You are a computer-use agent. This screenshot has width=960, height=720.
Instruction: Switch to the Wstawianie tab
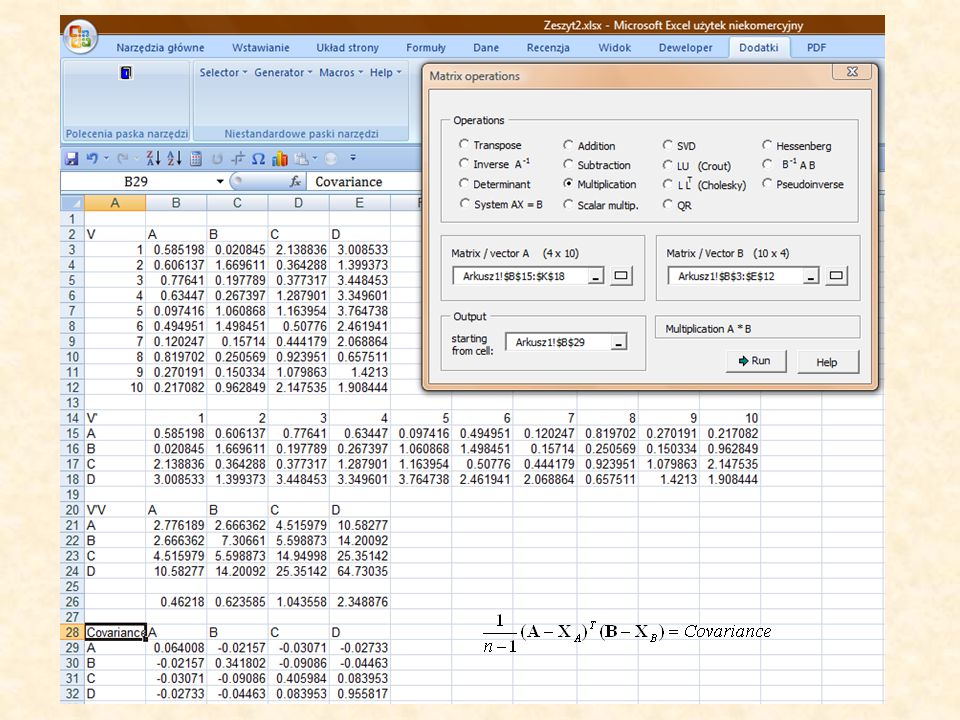(x=260, y=48)
